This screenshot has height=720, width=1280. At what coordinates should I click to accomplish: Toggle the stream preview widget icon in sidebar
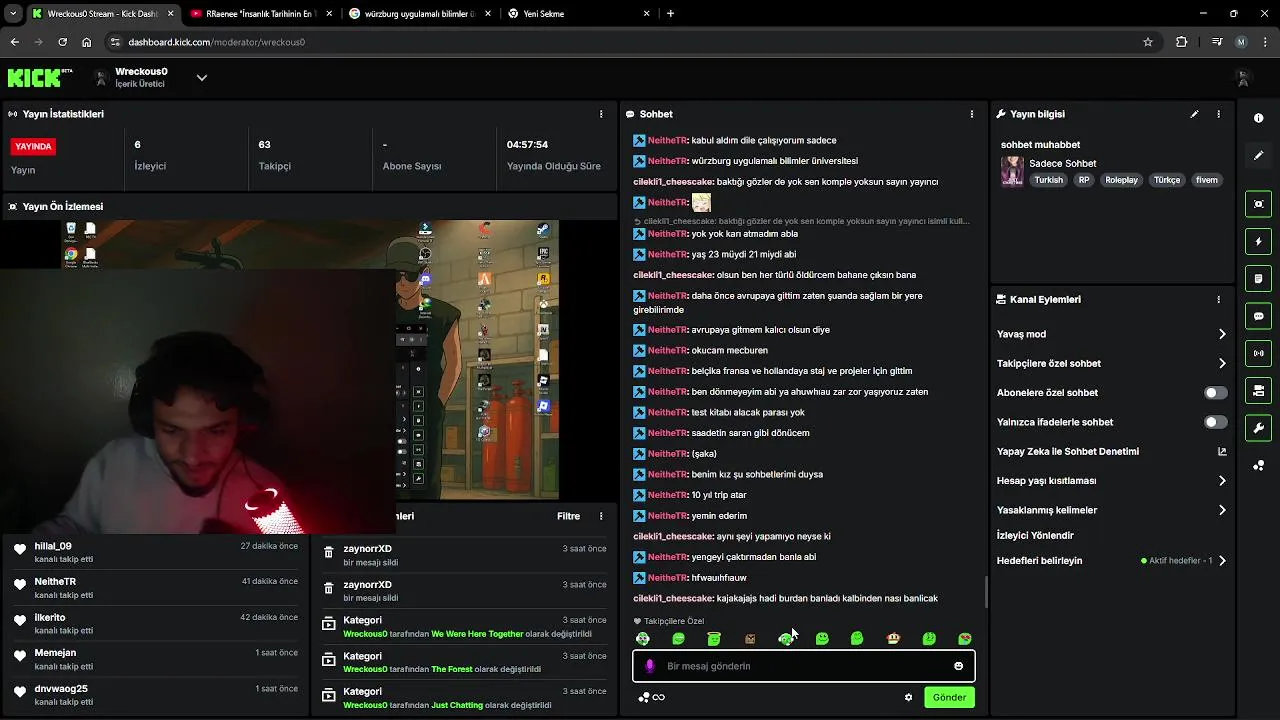[1258, 204]
